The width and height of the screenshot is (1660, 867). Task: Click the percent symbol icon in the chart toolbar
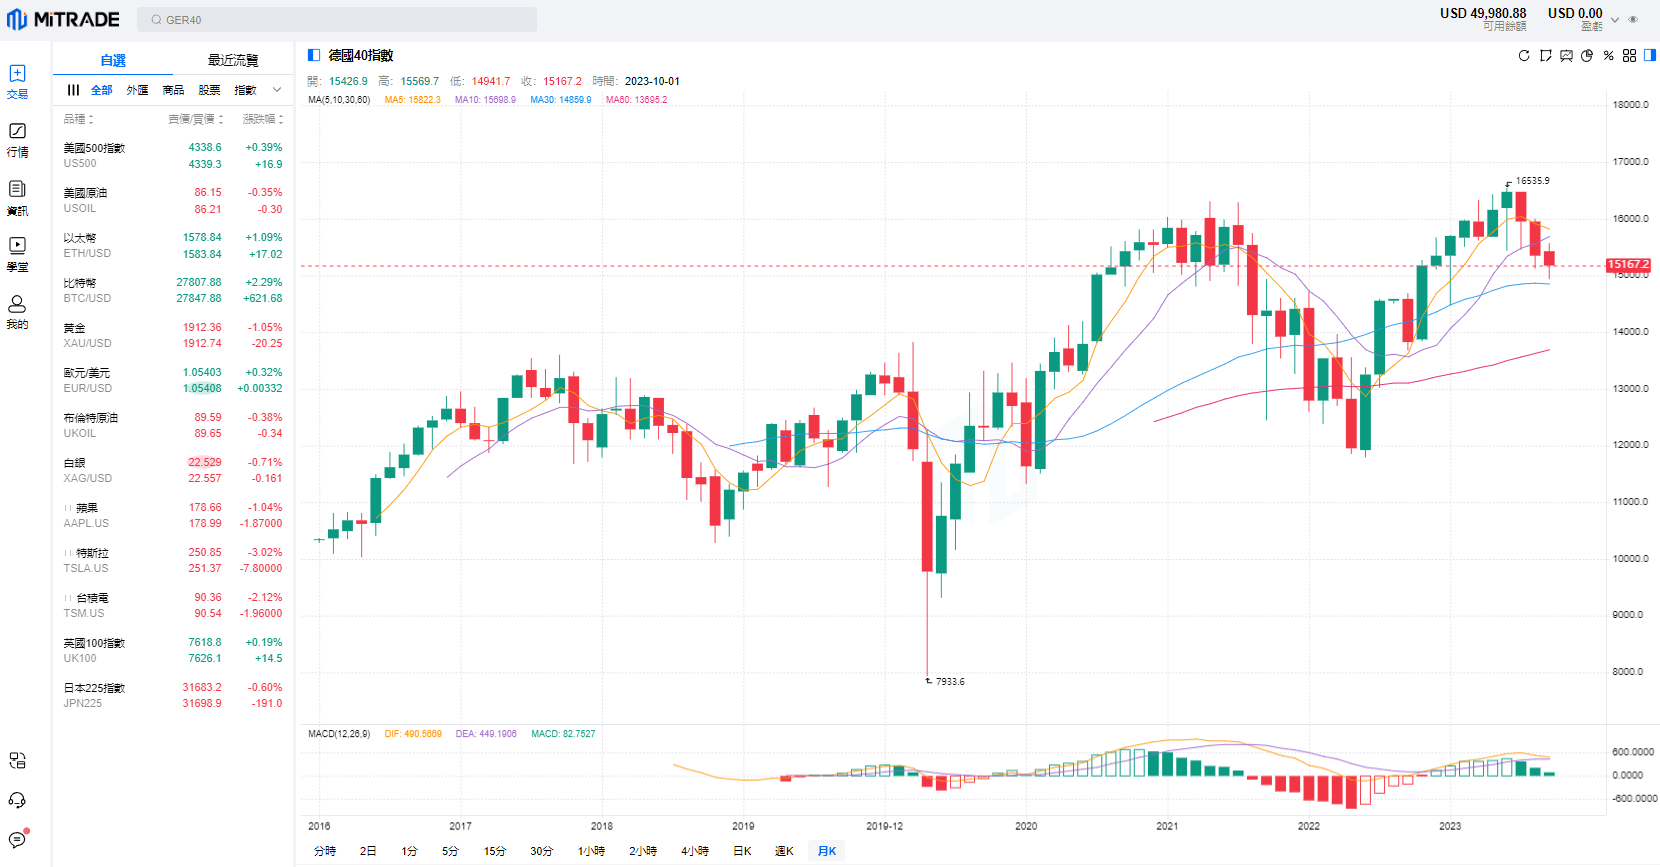(1608, 56)
